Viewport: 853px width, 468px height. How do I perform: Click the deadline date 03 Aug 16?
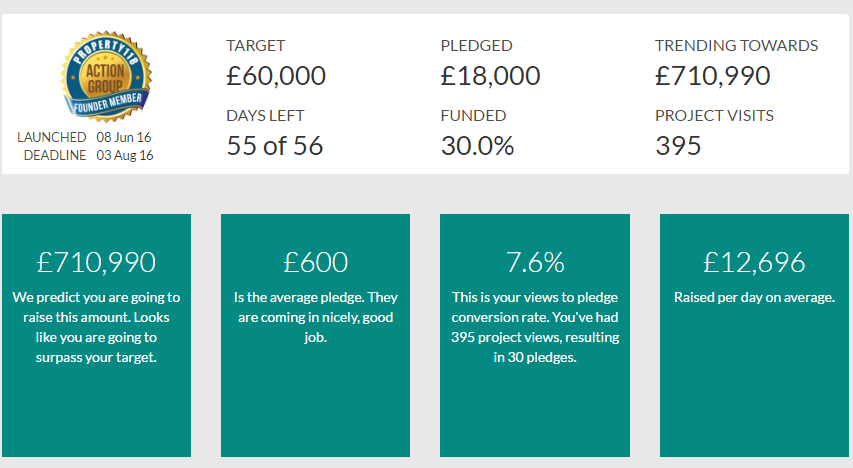[x=125, y=155]
